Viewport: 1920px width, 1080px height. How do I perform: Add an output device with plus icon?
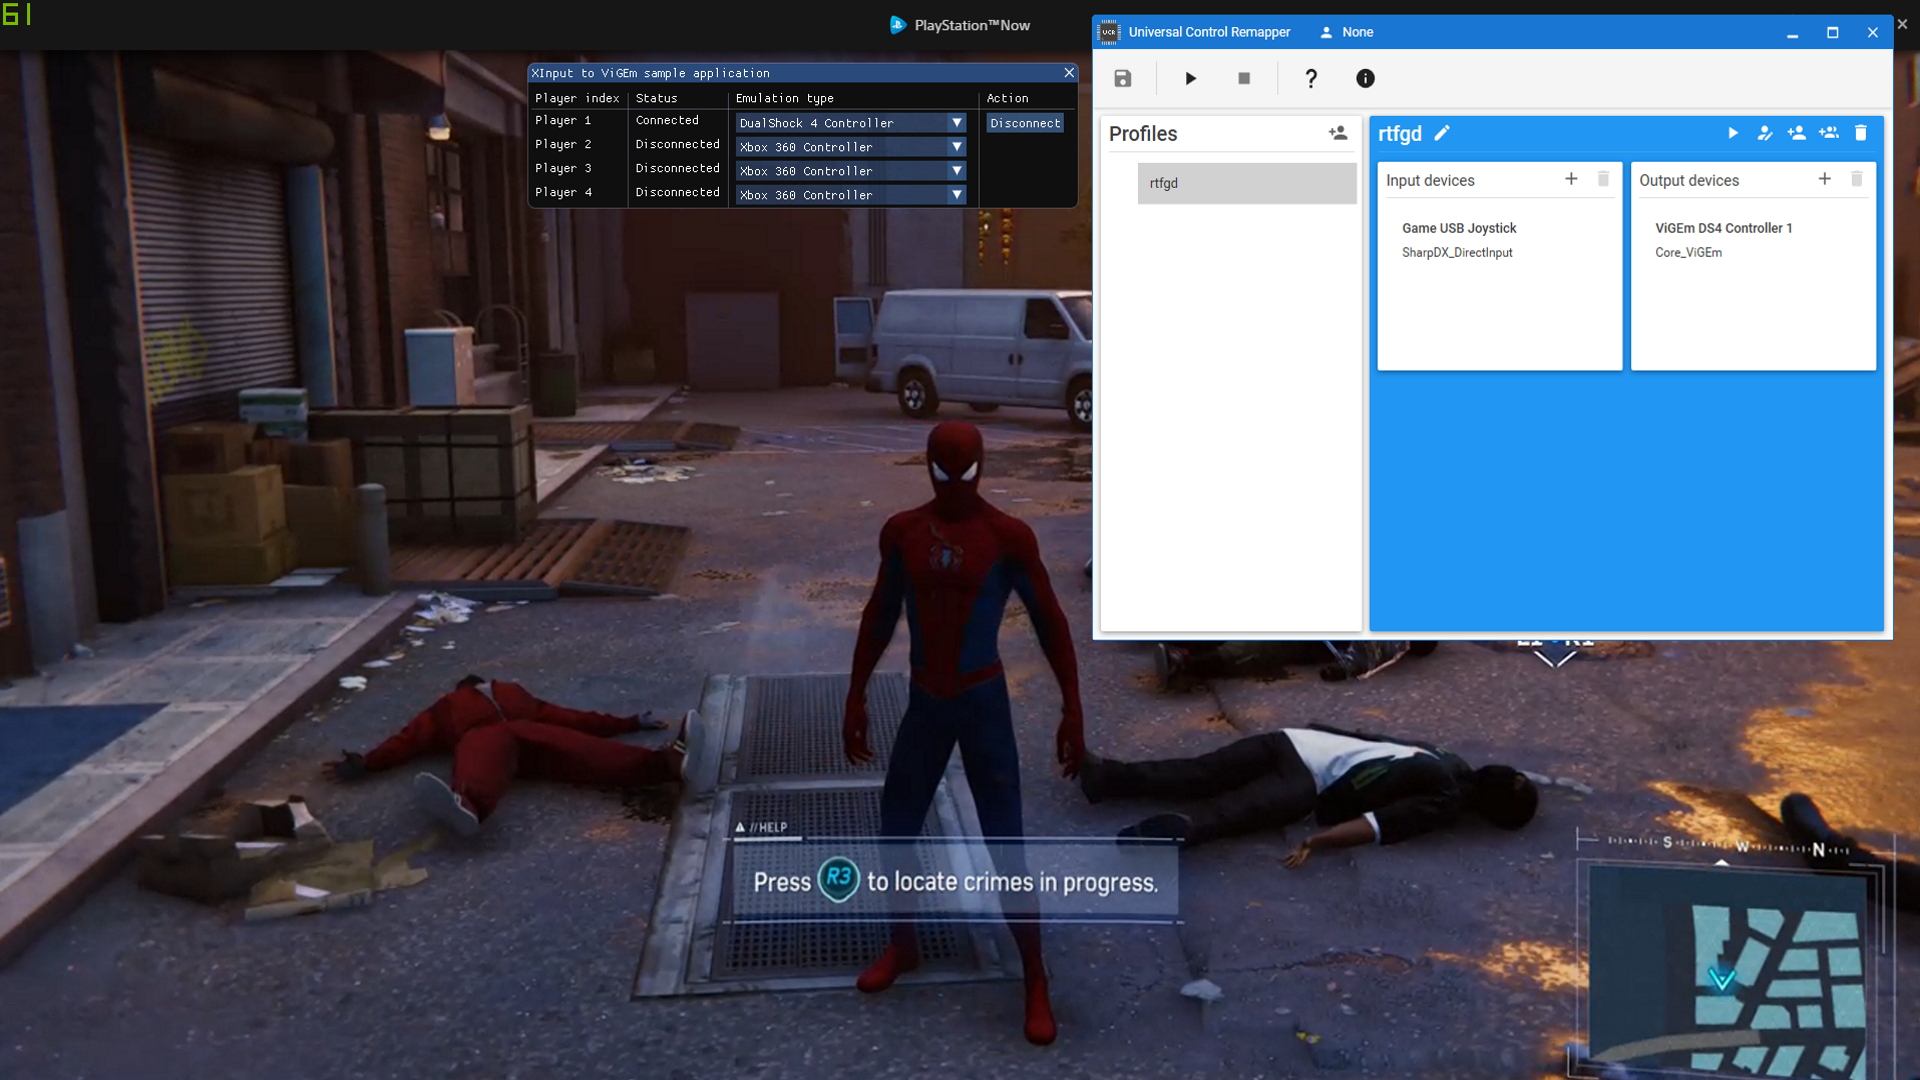point(1824,179)
